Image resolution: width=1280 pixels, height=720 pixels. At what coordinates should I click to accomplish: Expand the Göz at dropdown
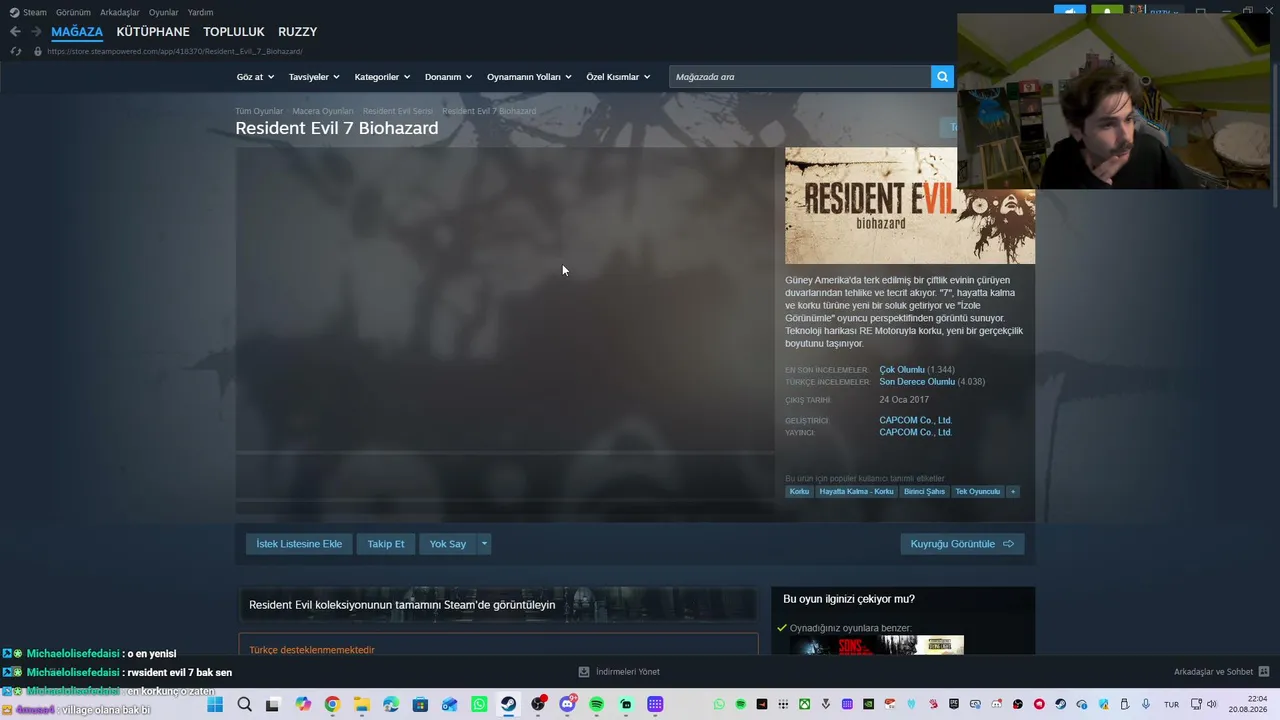[x=255, y=77]
